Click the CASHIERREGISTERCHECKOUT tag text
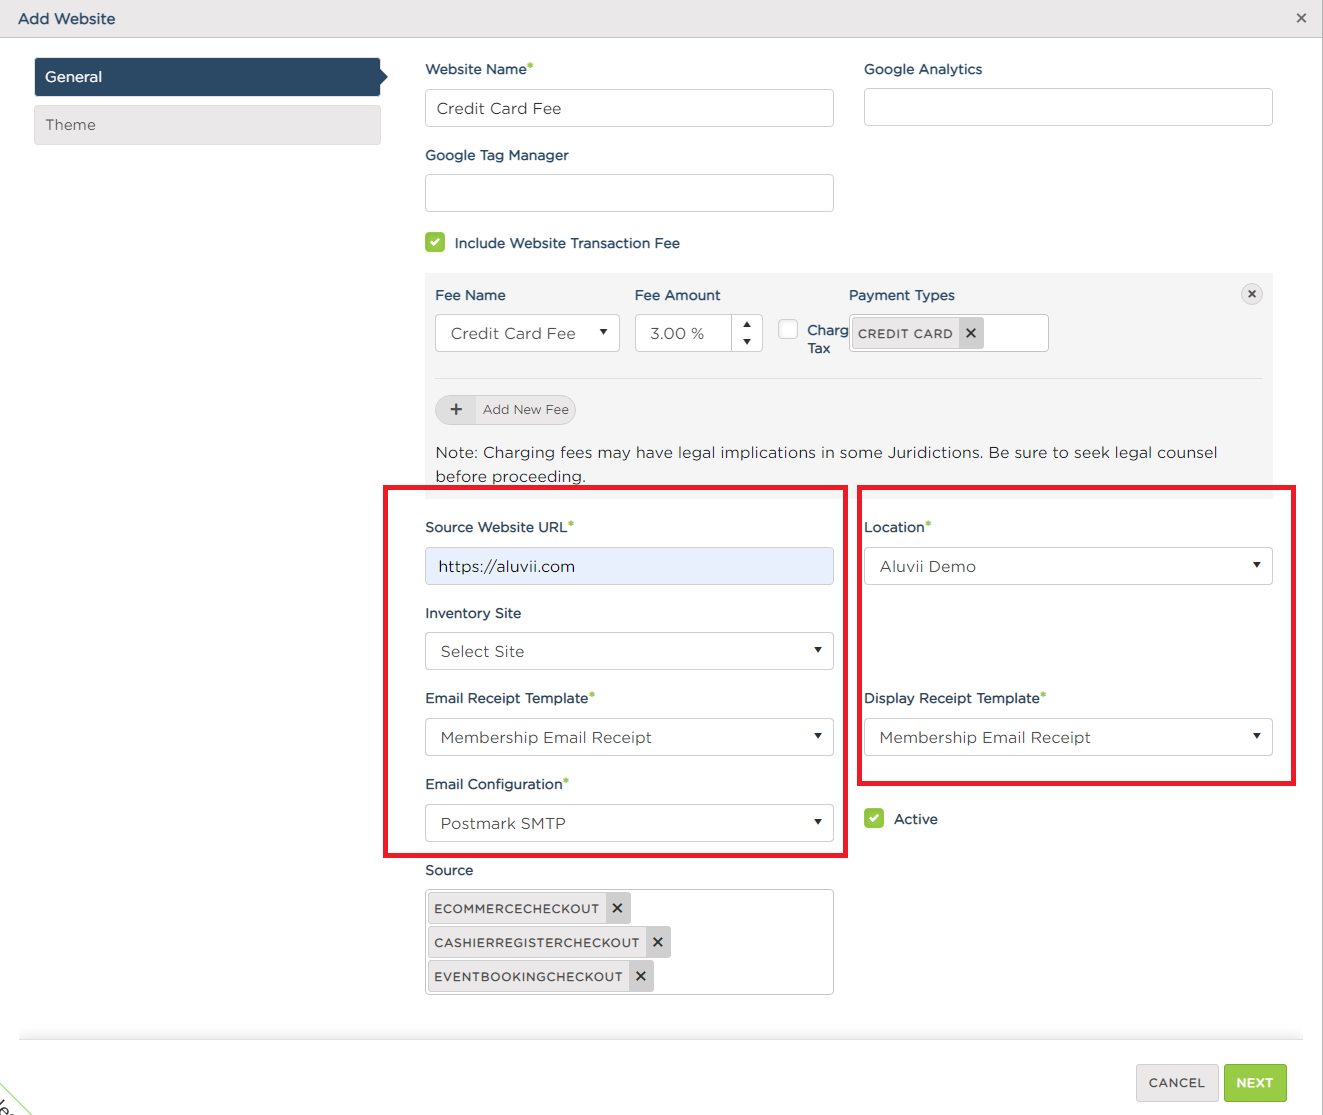Screen dimensions: 1323x1115 (536, 942)
